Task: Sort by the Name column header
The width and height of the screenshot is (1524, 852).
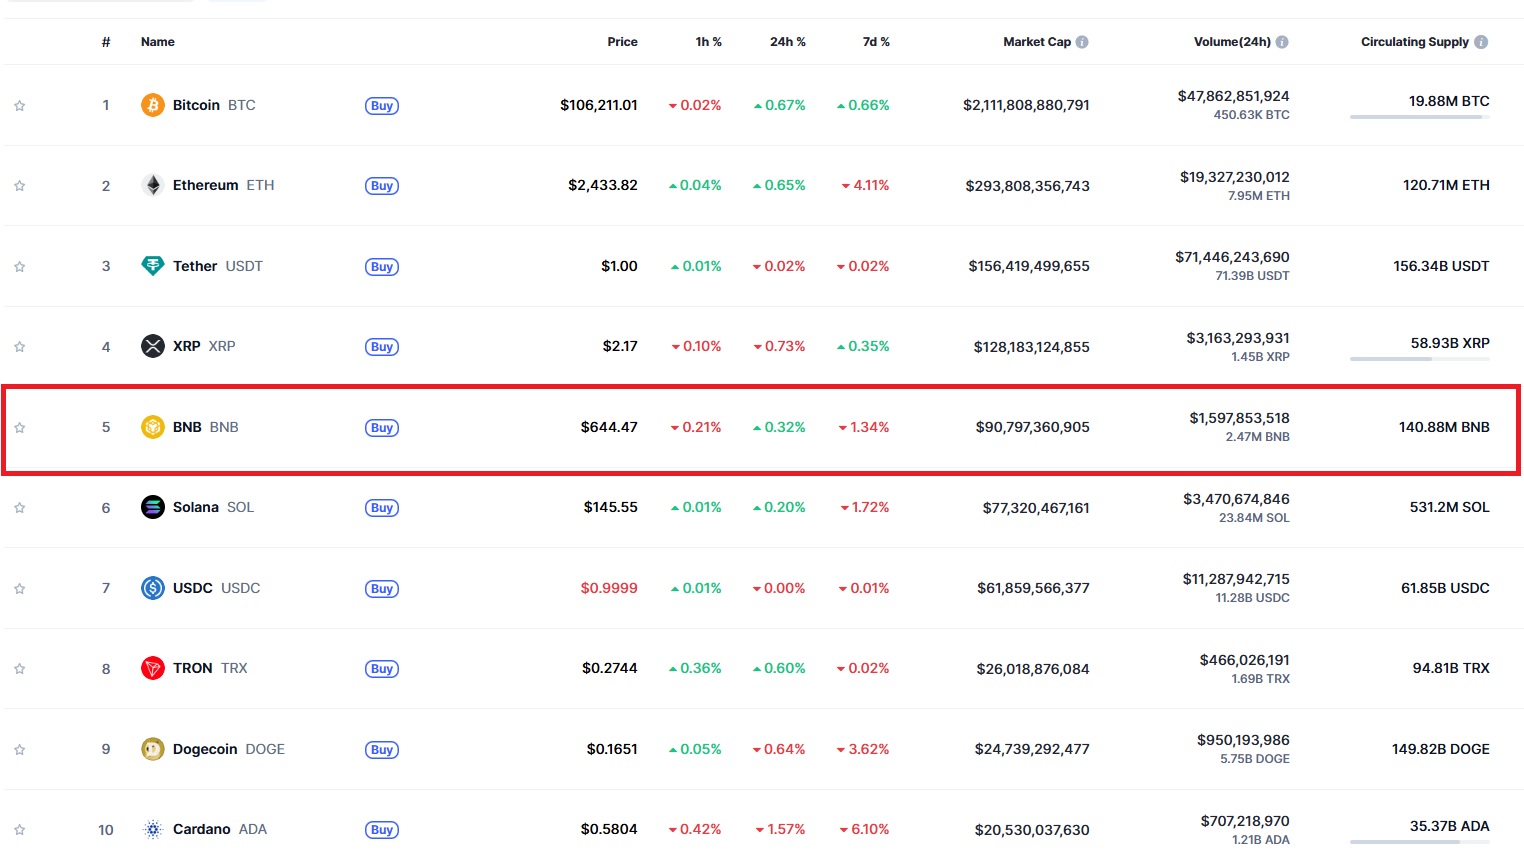Action: point(158,42)
